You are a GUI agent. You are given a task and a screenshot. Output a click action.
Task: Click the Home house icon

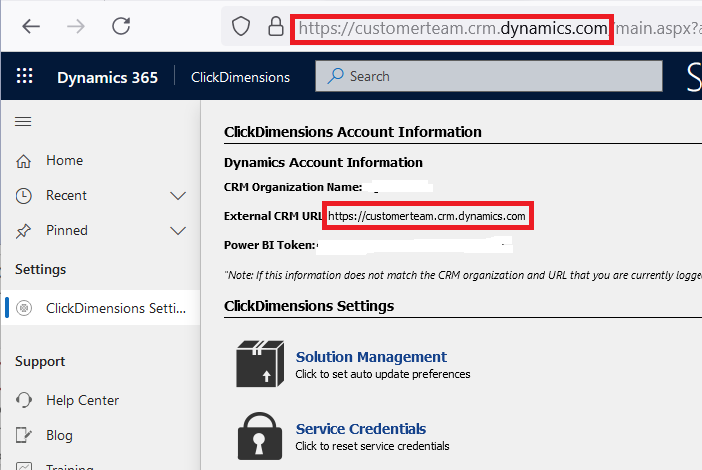[x=23, y=161]
